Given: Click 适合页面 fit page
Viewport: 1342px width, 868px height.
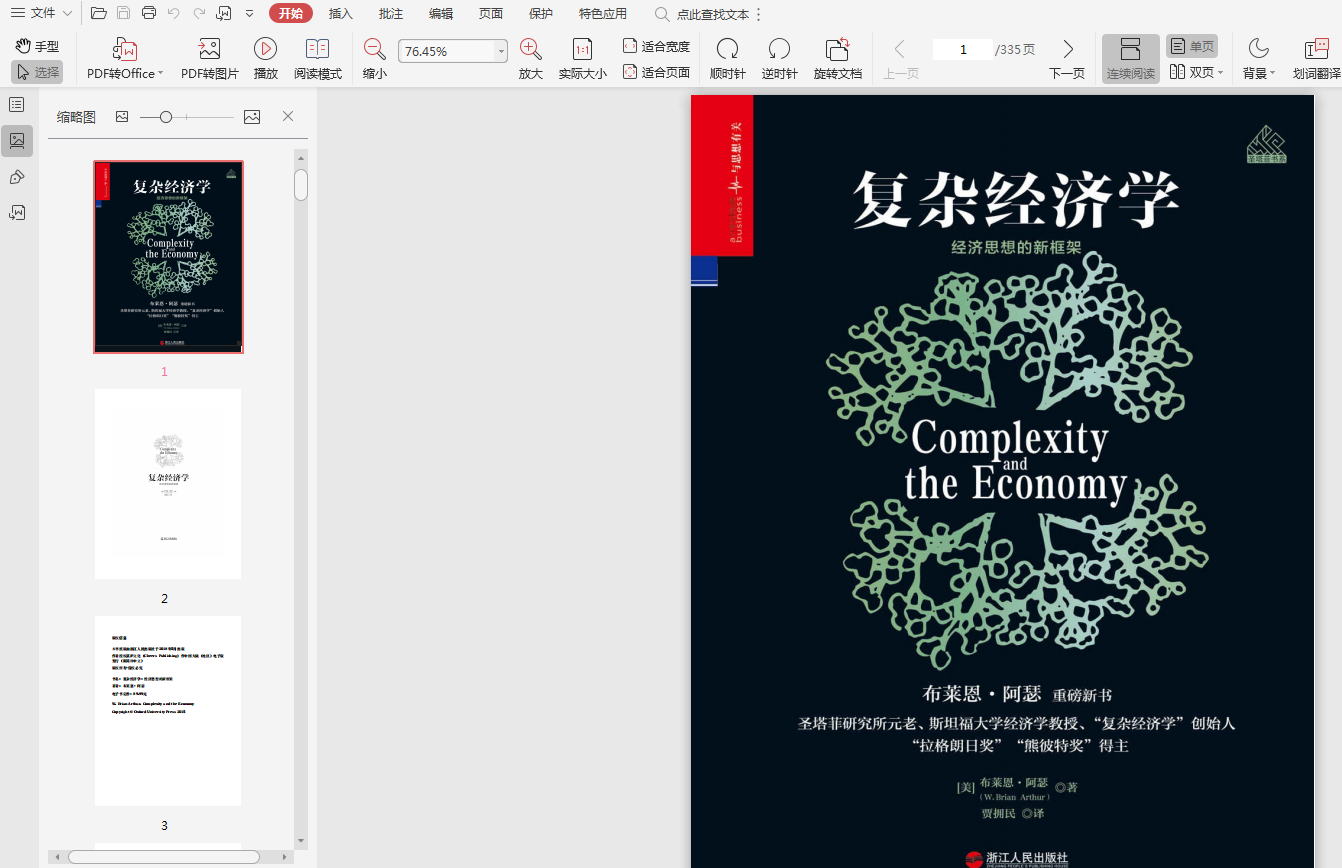Looking at the screenshot, I should point(656,72).
